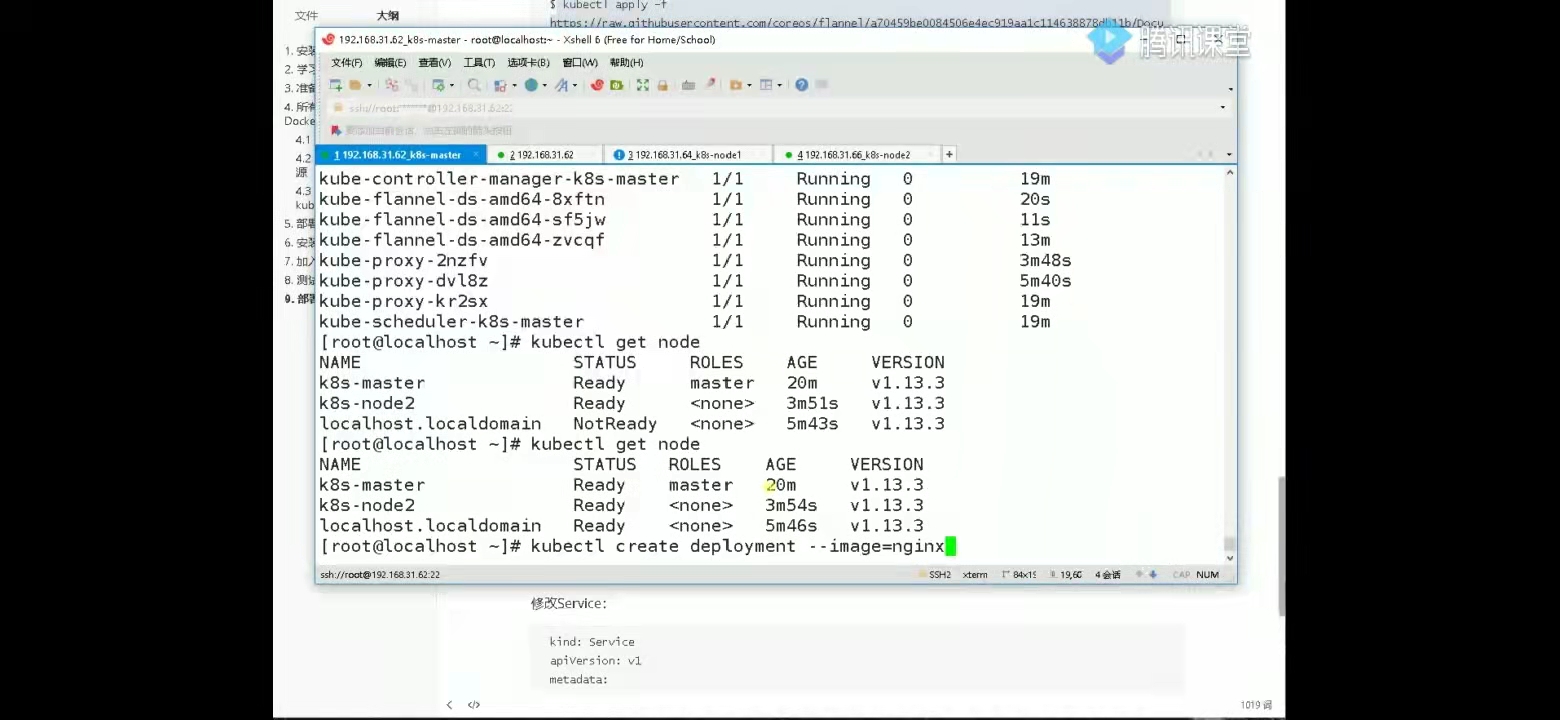Click the blue down arrow in status bar
1560x720 pixels.
click(x=1153, y=575)
